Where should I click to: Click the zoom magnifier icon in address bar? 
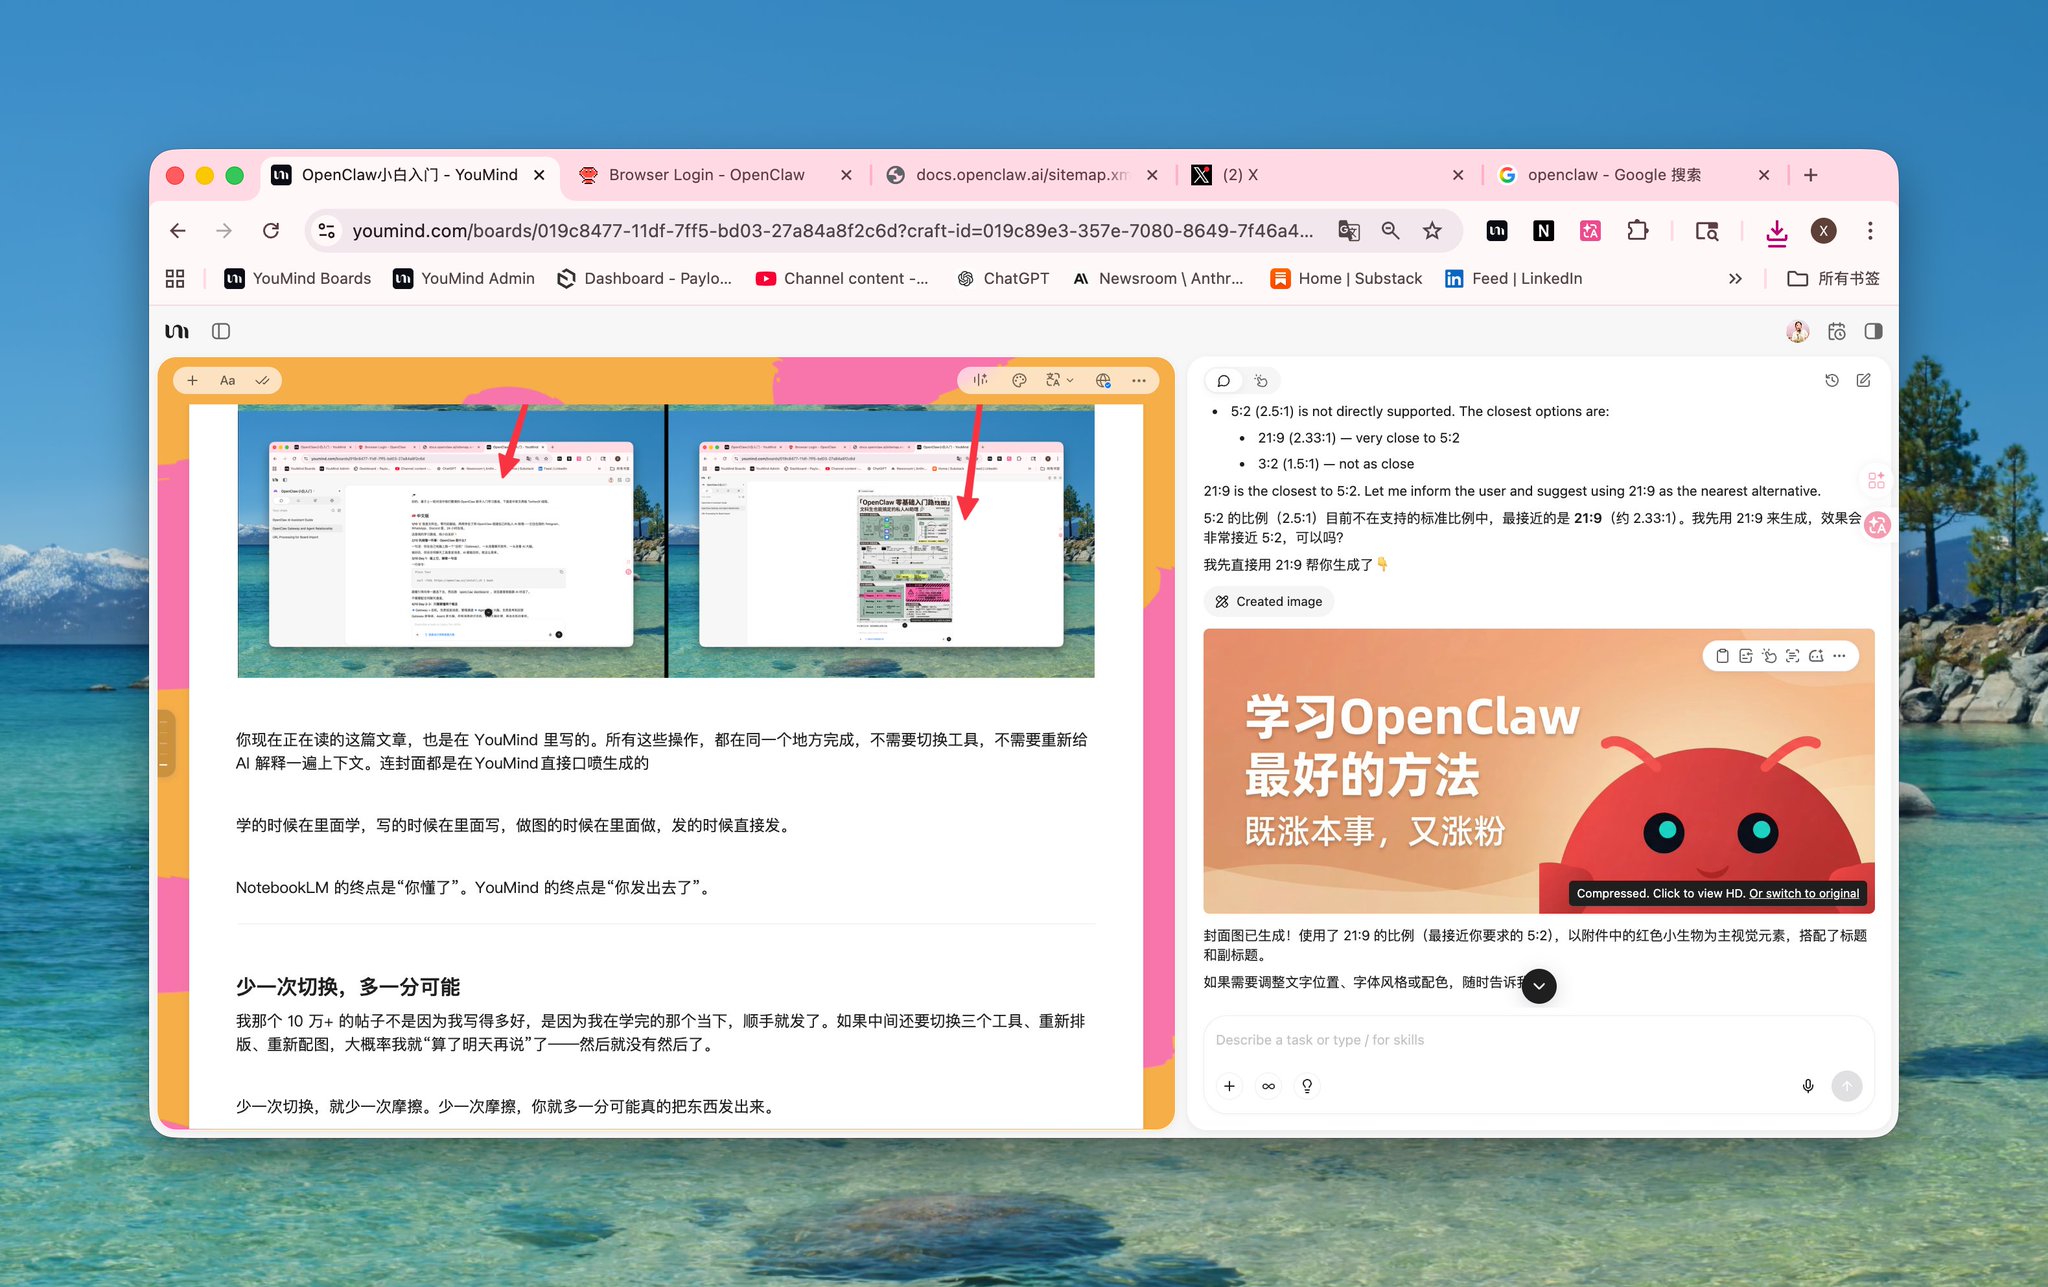click(1390, 231)
